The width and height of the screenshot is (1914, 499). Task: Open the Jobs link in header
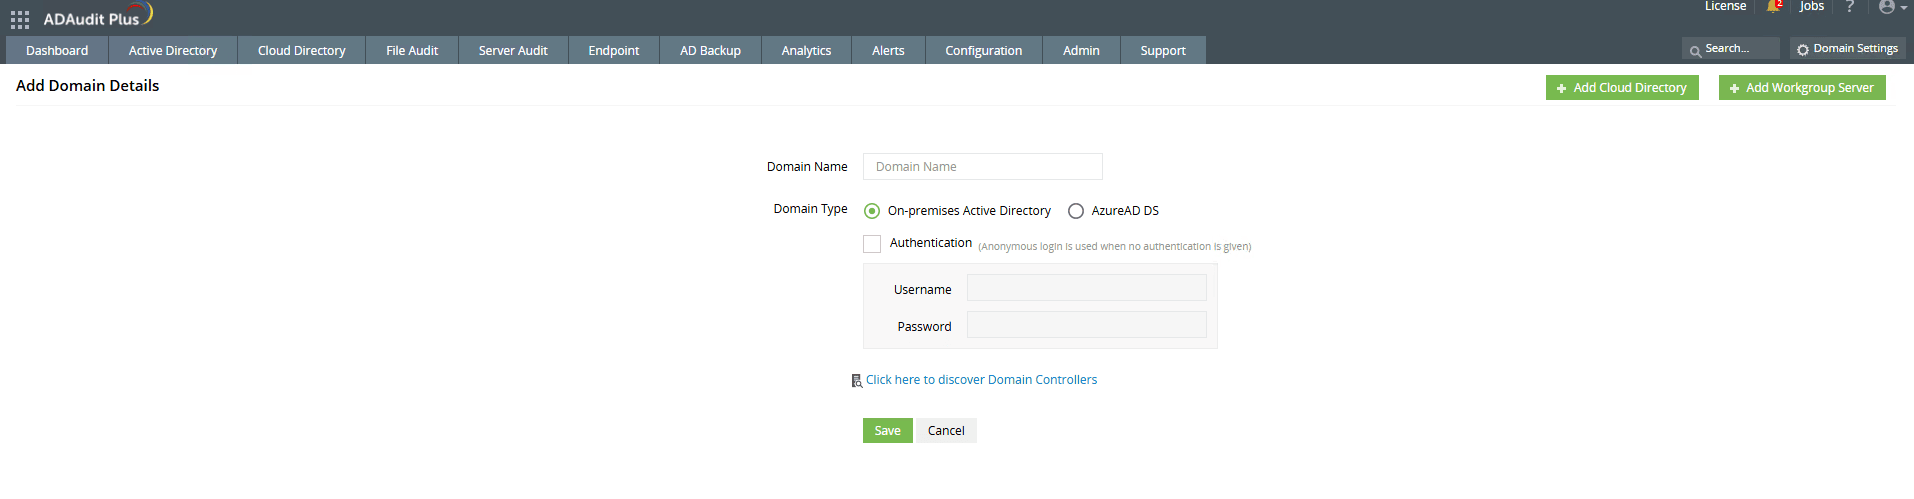click(x=1811, y=7)
